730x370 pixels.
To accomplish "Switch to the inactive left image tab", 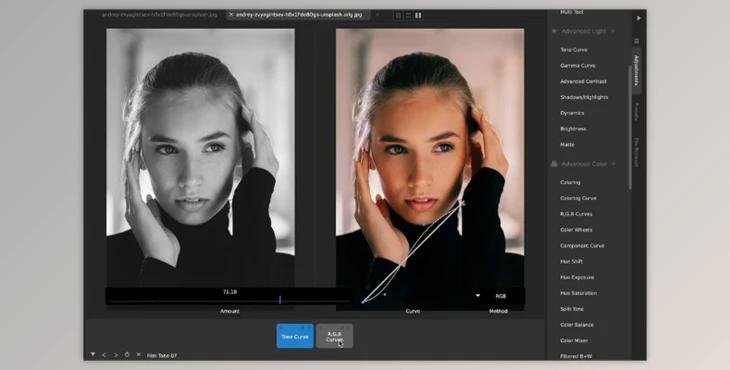I will [159, 15].
